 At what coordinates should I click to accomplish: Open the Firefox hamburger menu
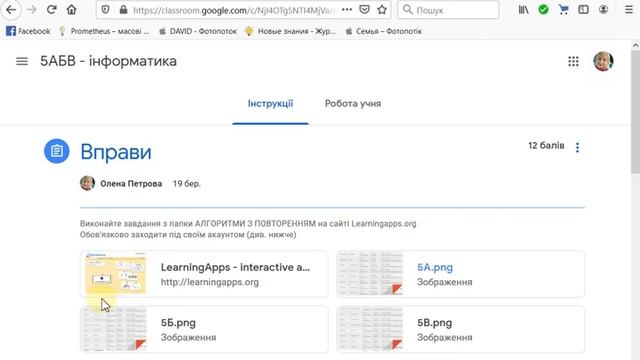pyautogui.click(x=629, y=10)
